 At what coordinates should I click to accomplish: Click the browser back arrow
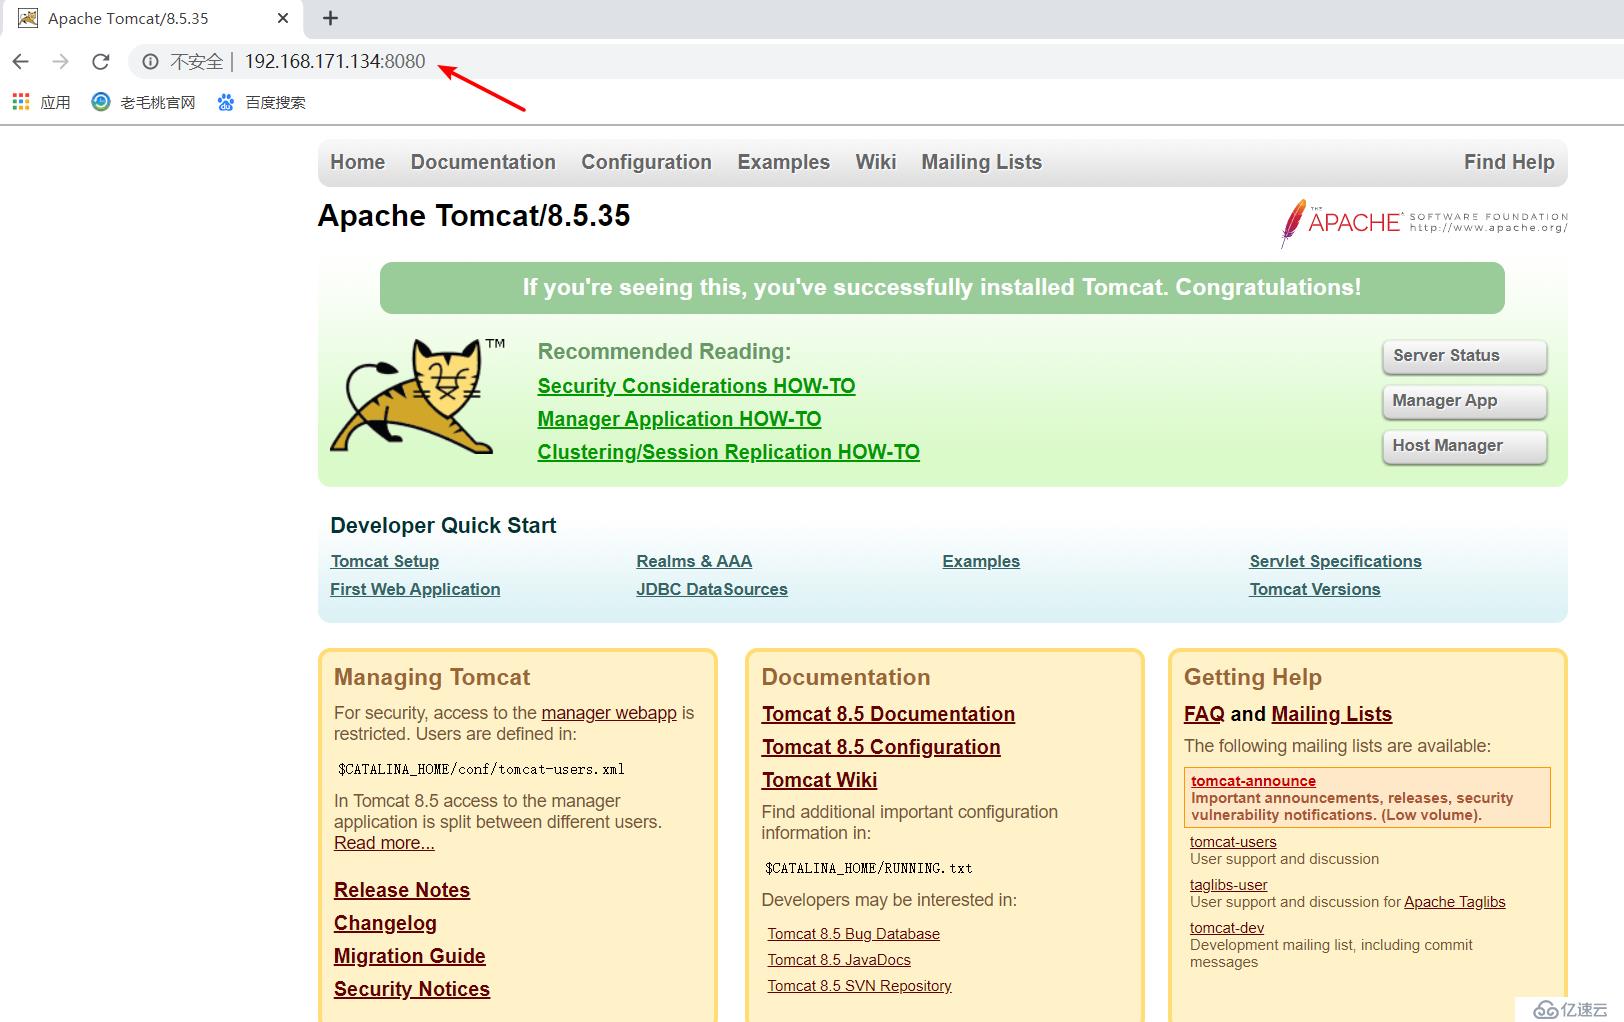tap(21, 62)
